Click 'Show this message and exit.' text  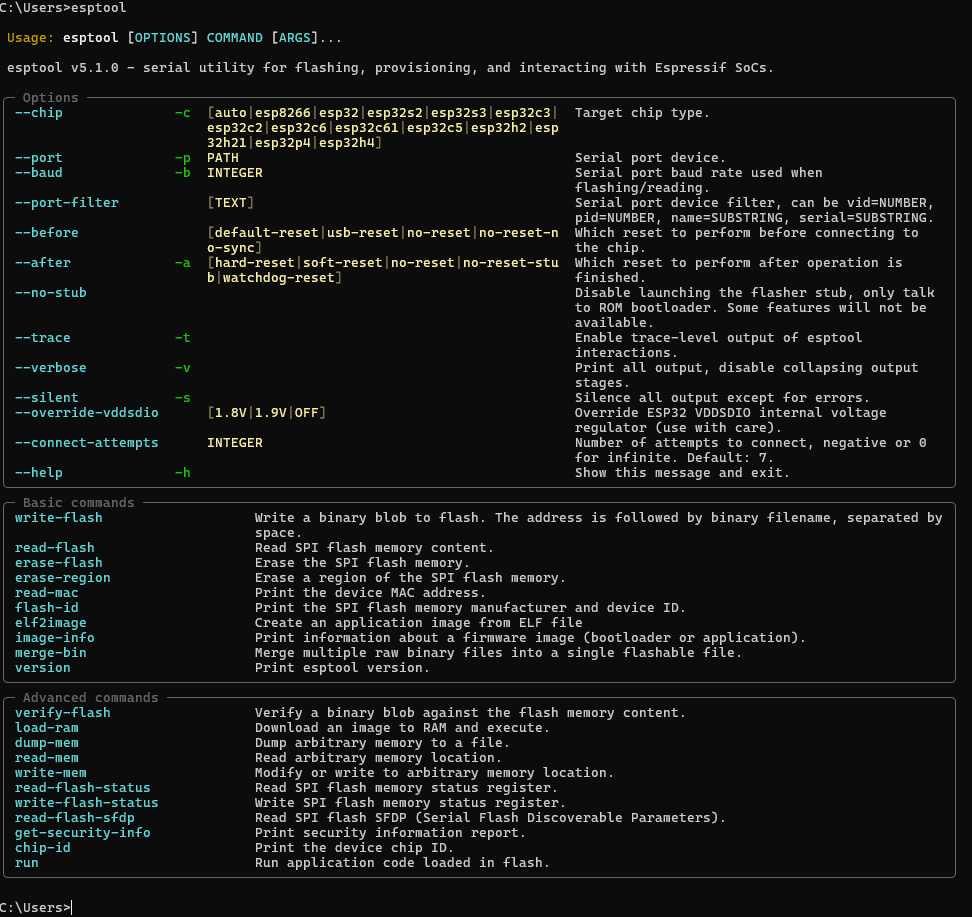(682, 473)
